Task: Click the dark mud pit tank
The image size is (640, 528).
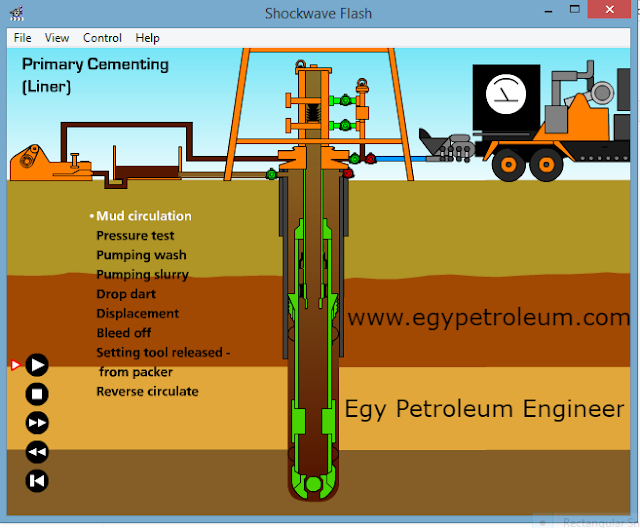Action: [x=147, y=173]
